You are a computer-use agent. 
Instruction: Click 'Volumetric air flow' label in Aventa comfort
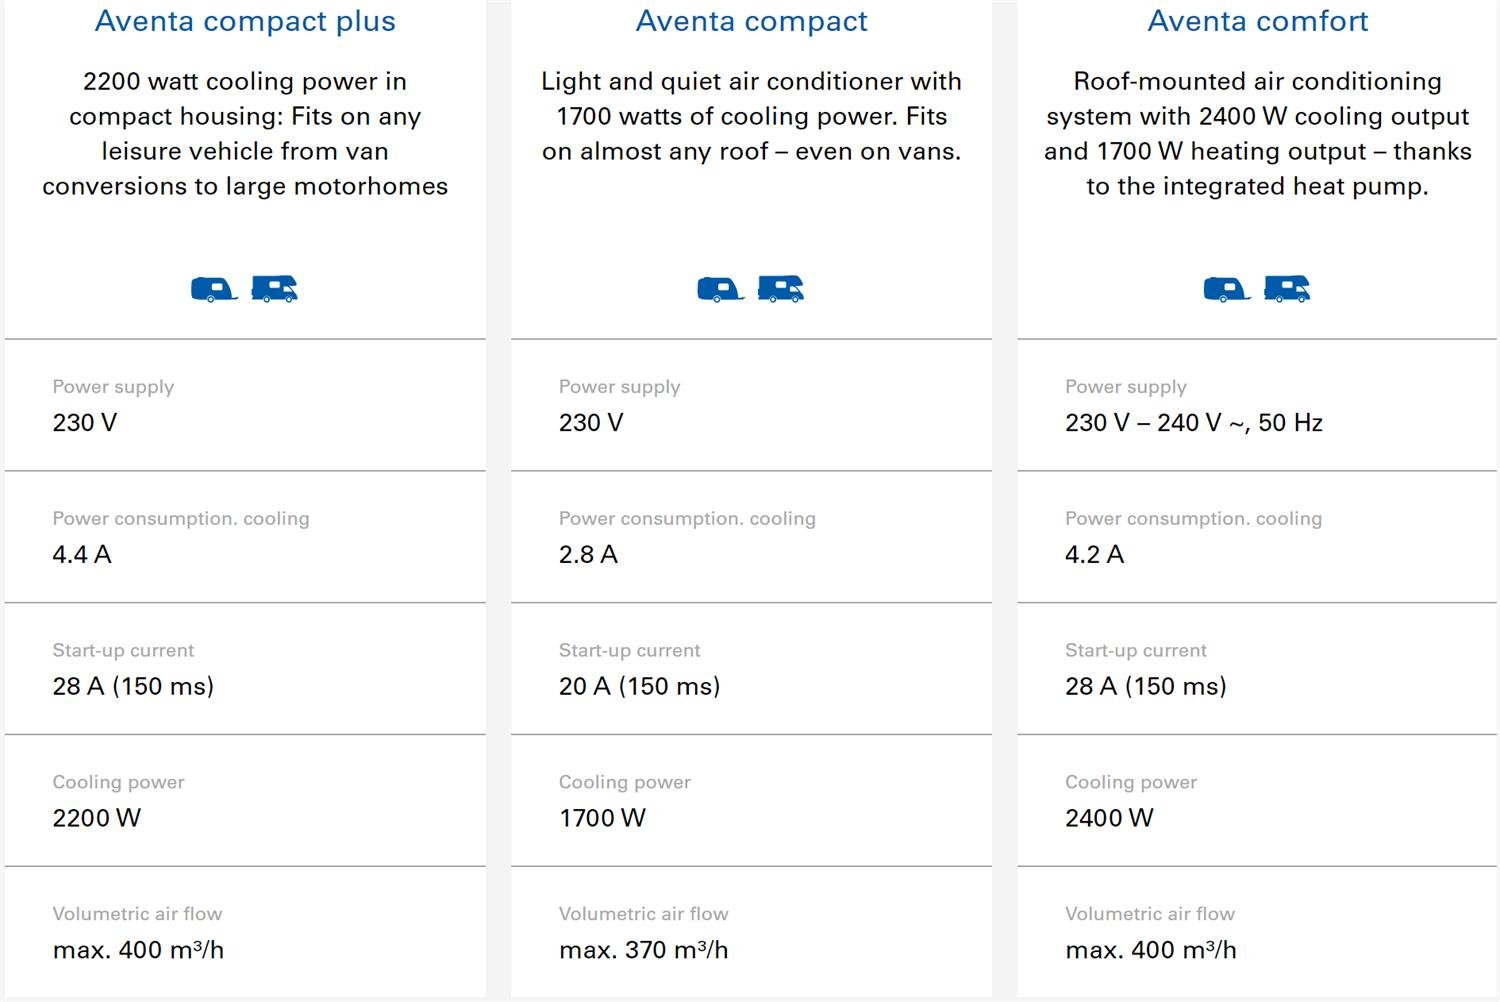pos(1150,914)
